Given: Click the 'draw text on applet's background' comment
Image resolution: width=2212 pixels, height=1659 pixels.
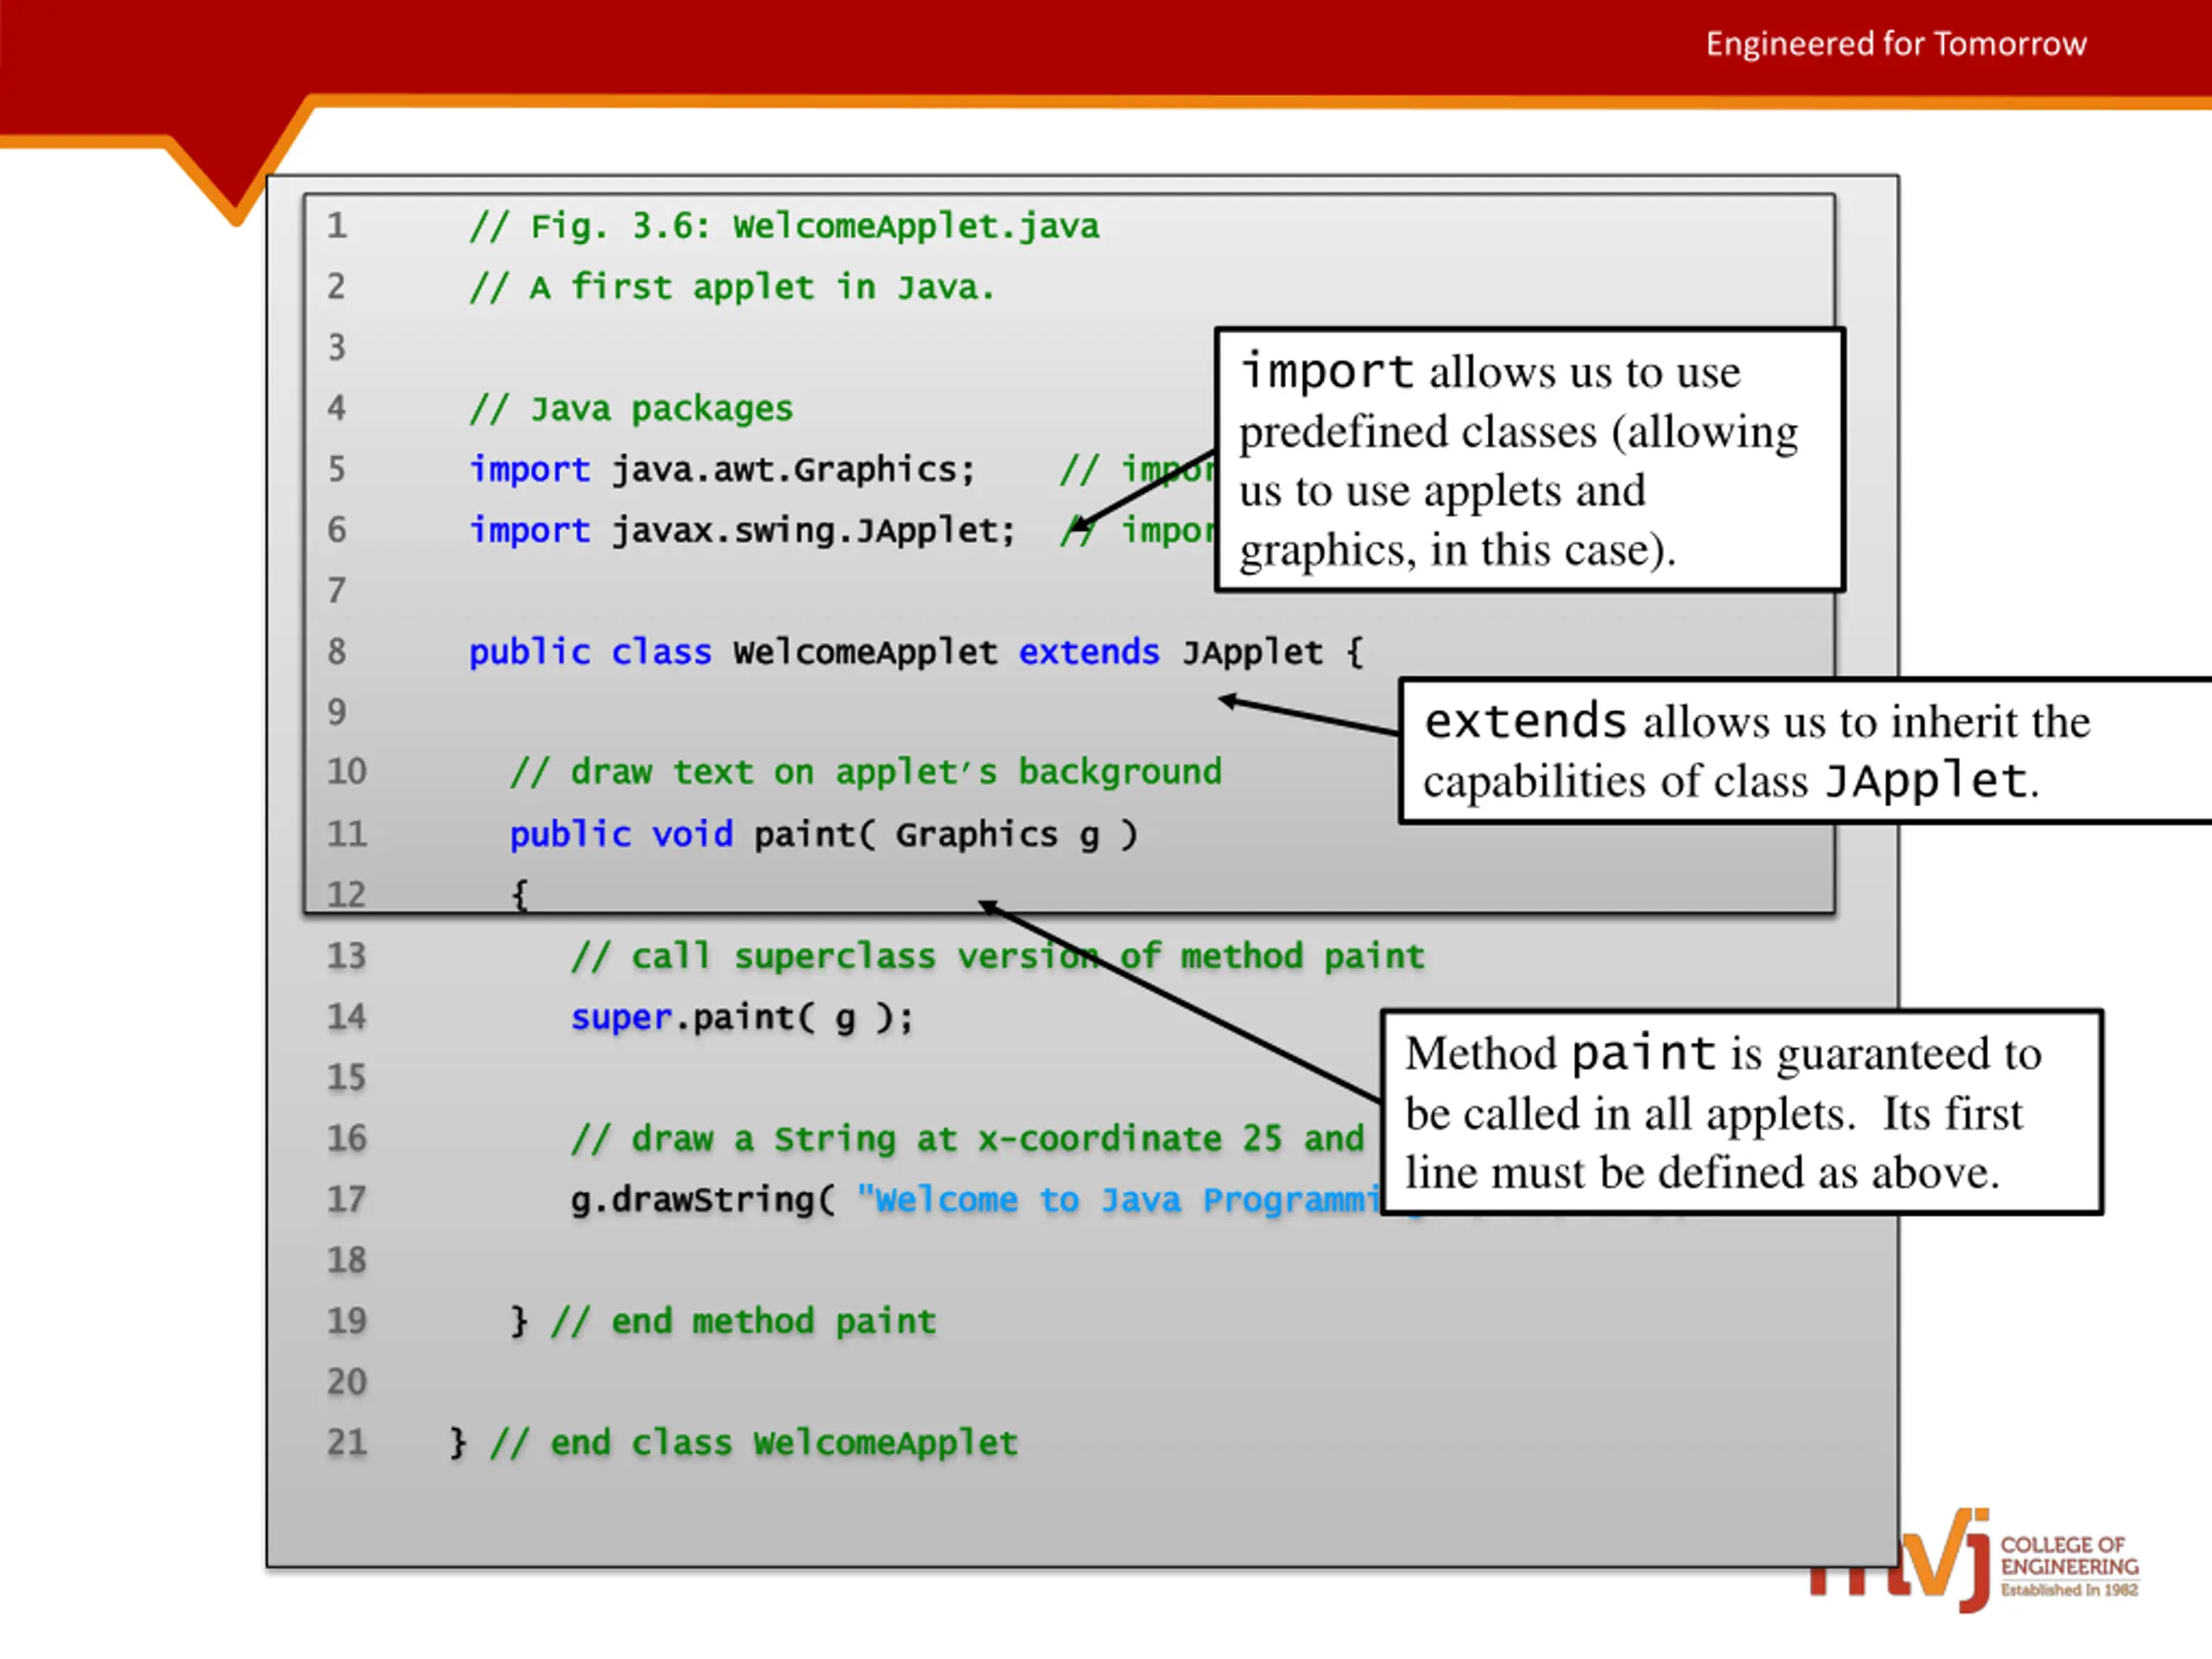Looking at the screenshot, I should click(x=866, y=772).
